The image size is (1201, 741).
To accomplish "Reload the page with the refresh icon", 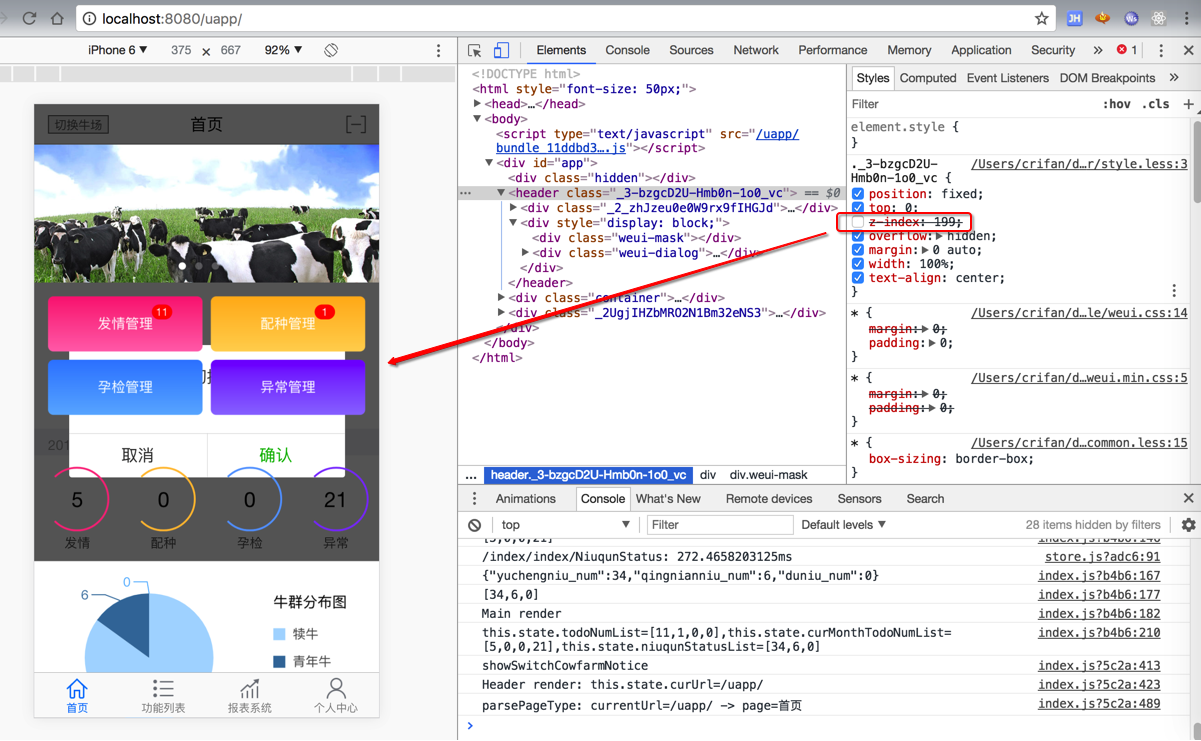I will pos(29,18).
